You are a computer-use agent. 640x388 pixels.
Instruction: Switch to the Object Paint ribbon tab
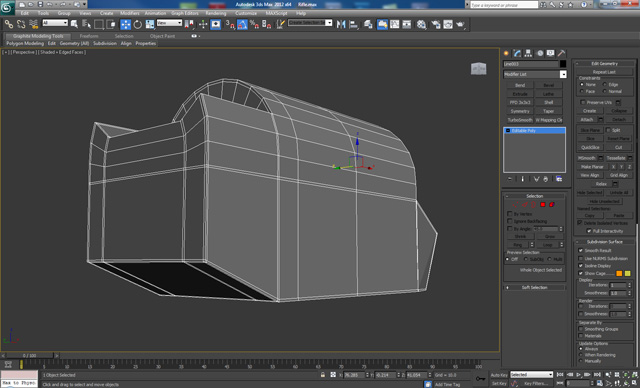point(162,36)
